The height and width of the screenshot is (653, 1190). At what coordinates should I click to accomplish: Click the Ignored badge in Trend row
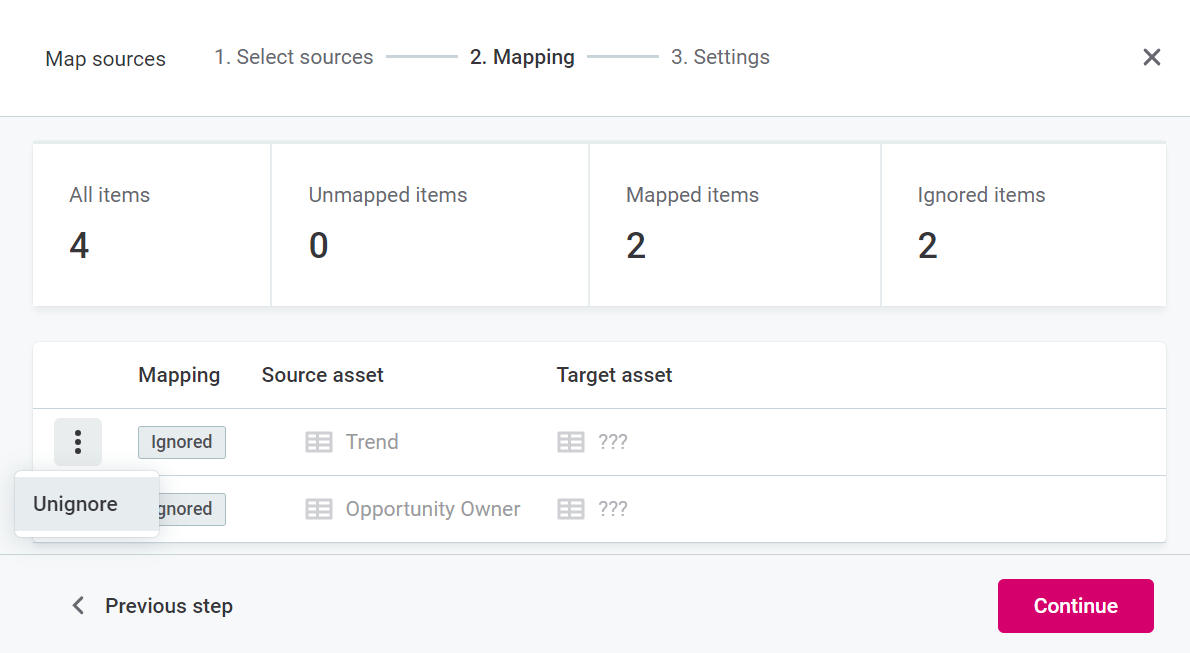[x=181, y=442]
